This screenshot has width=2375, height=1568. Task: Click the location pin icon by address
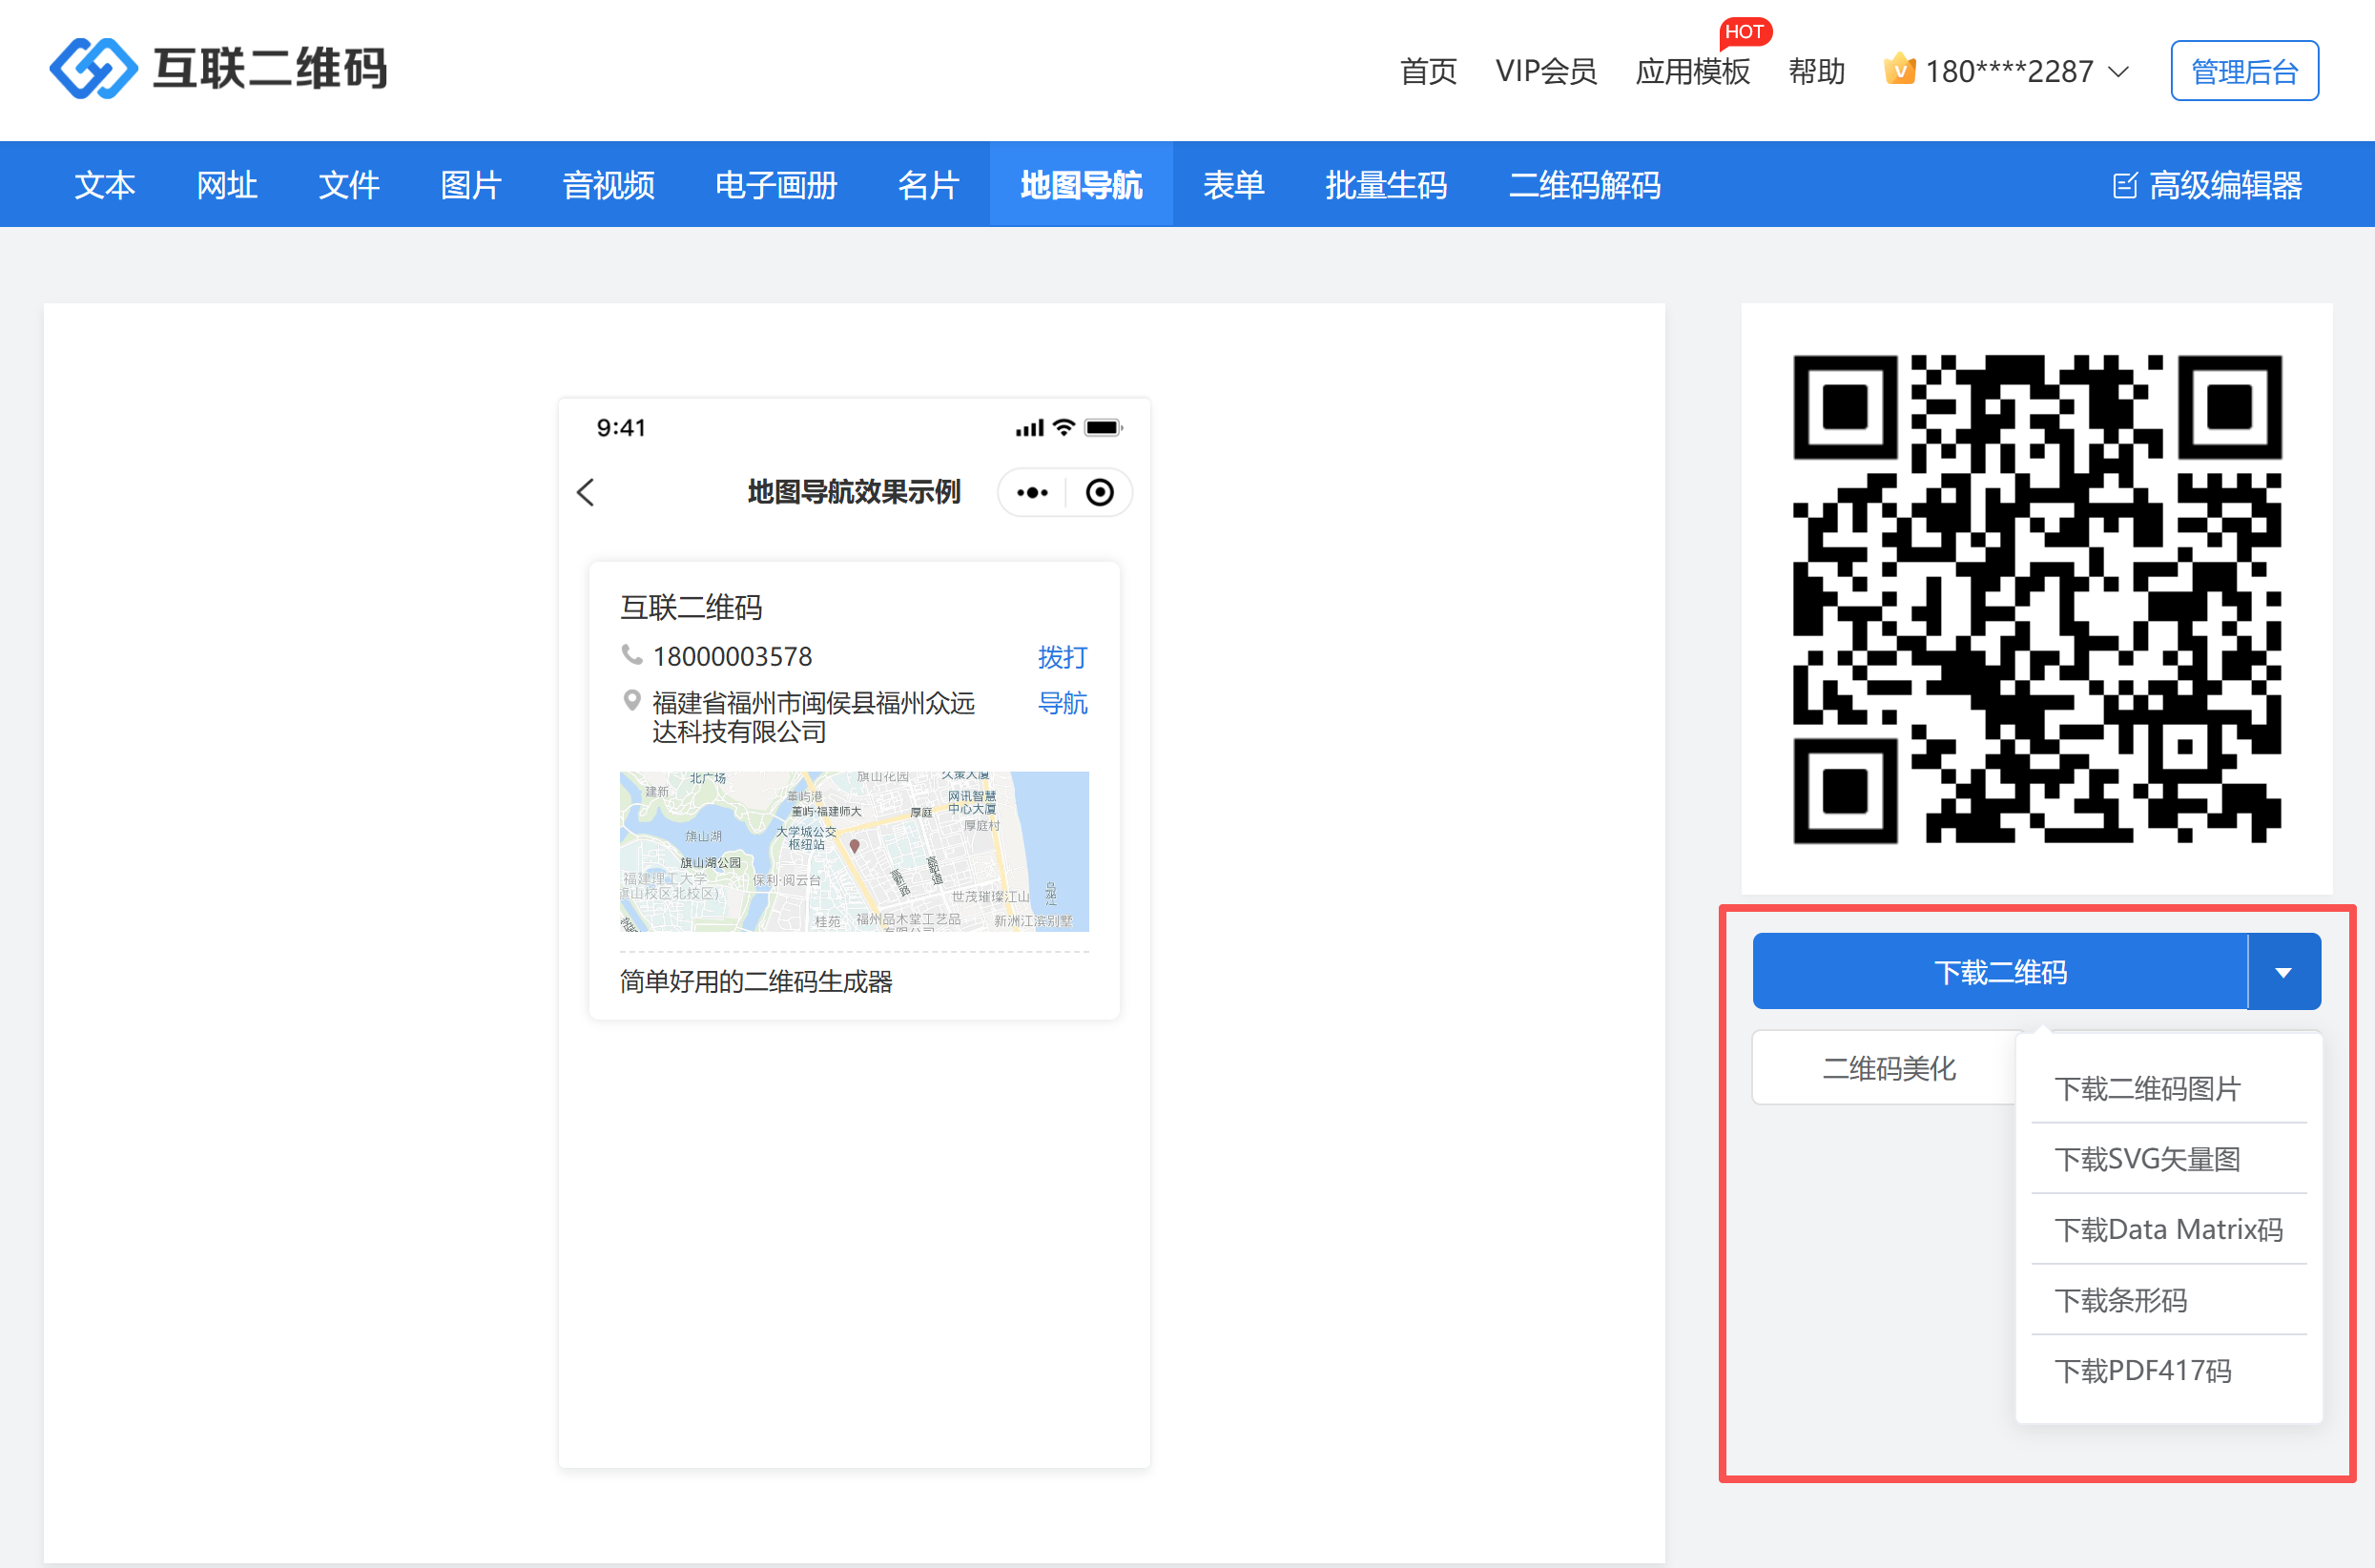coord(631,701)
